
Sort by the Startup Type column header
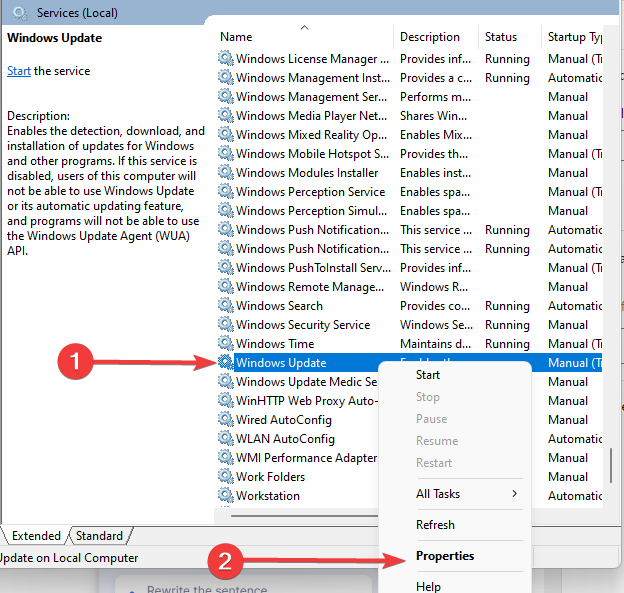click(575, 37)
